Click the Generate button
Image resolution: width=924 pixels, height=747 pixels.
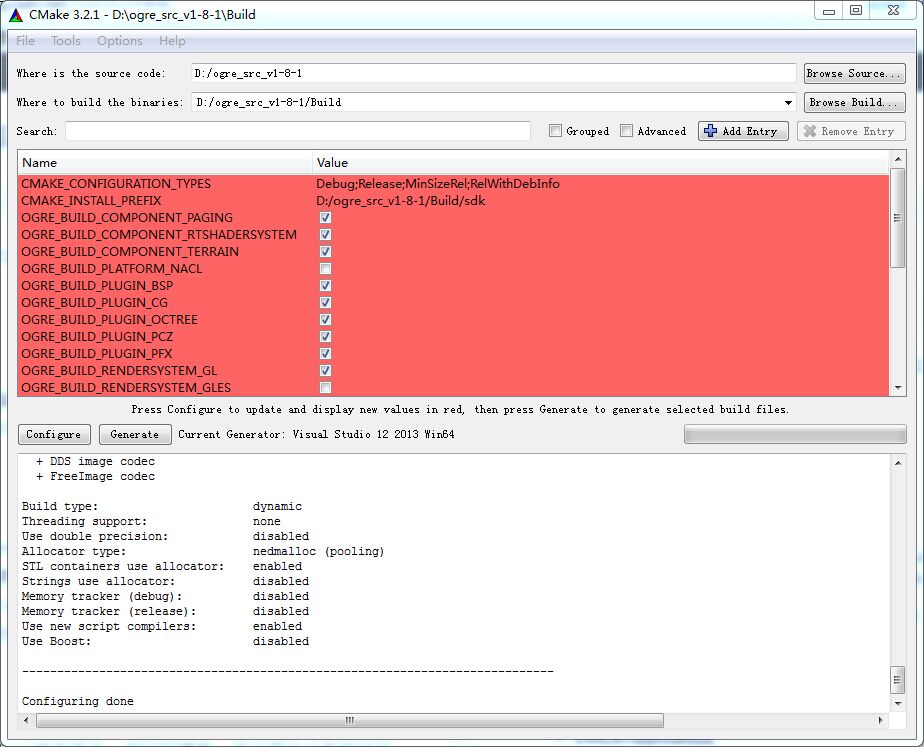click(x=134, y=434)
